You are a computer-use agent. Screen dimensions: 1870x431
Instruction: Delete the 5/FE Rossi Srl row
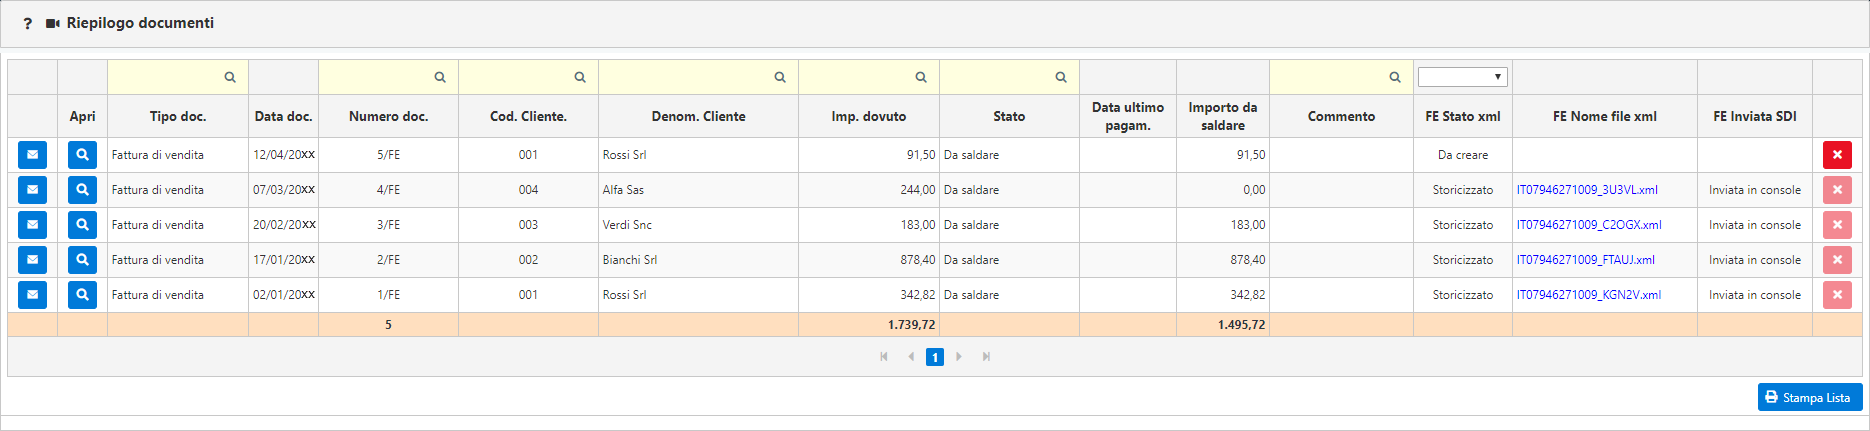[1837, 155]
